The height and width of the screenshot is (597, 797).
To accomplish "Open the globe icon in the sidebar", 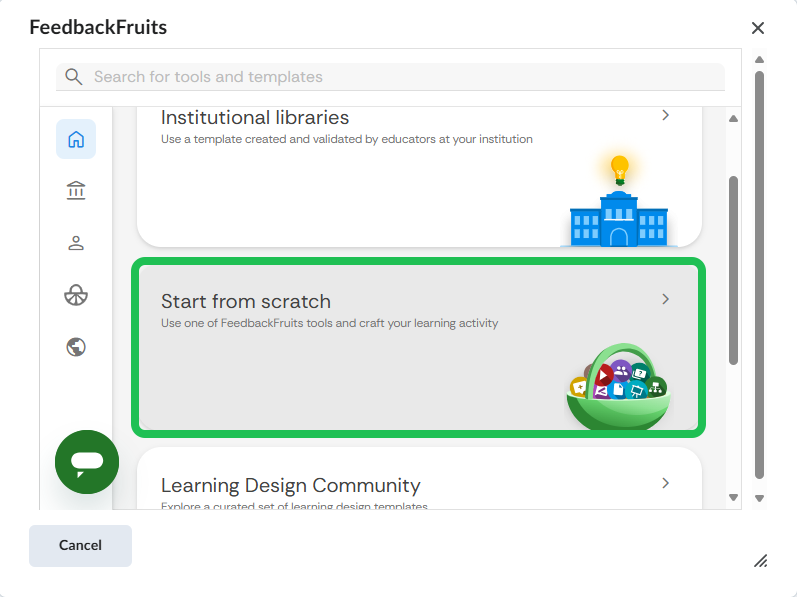I will click(x=76, y=347).
